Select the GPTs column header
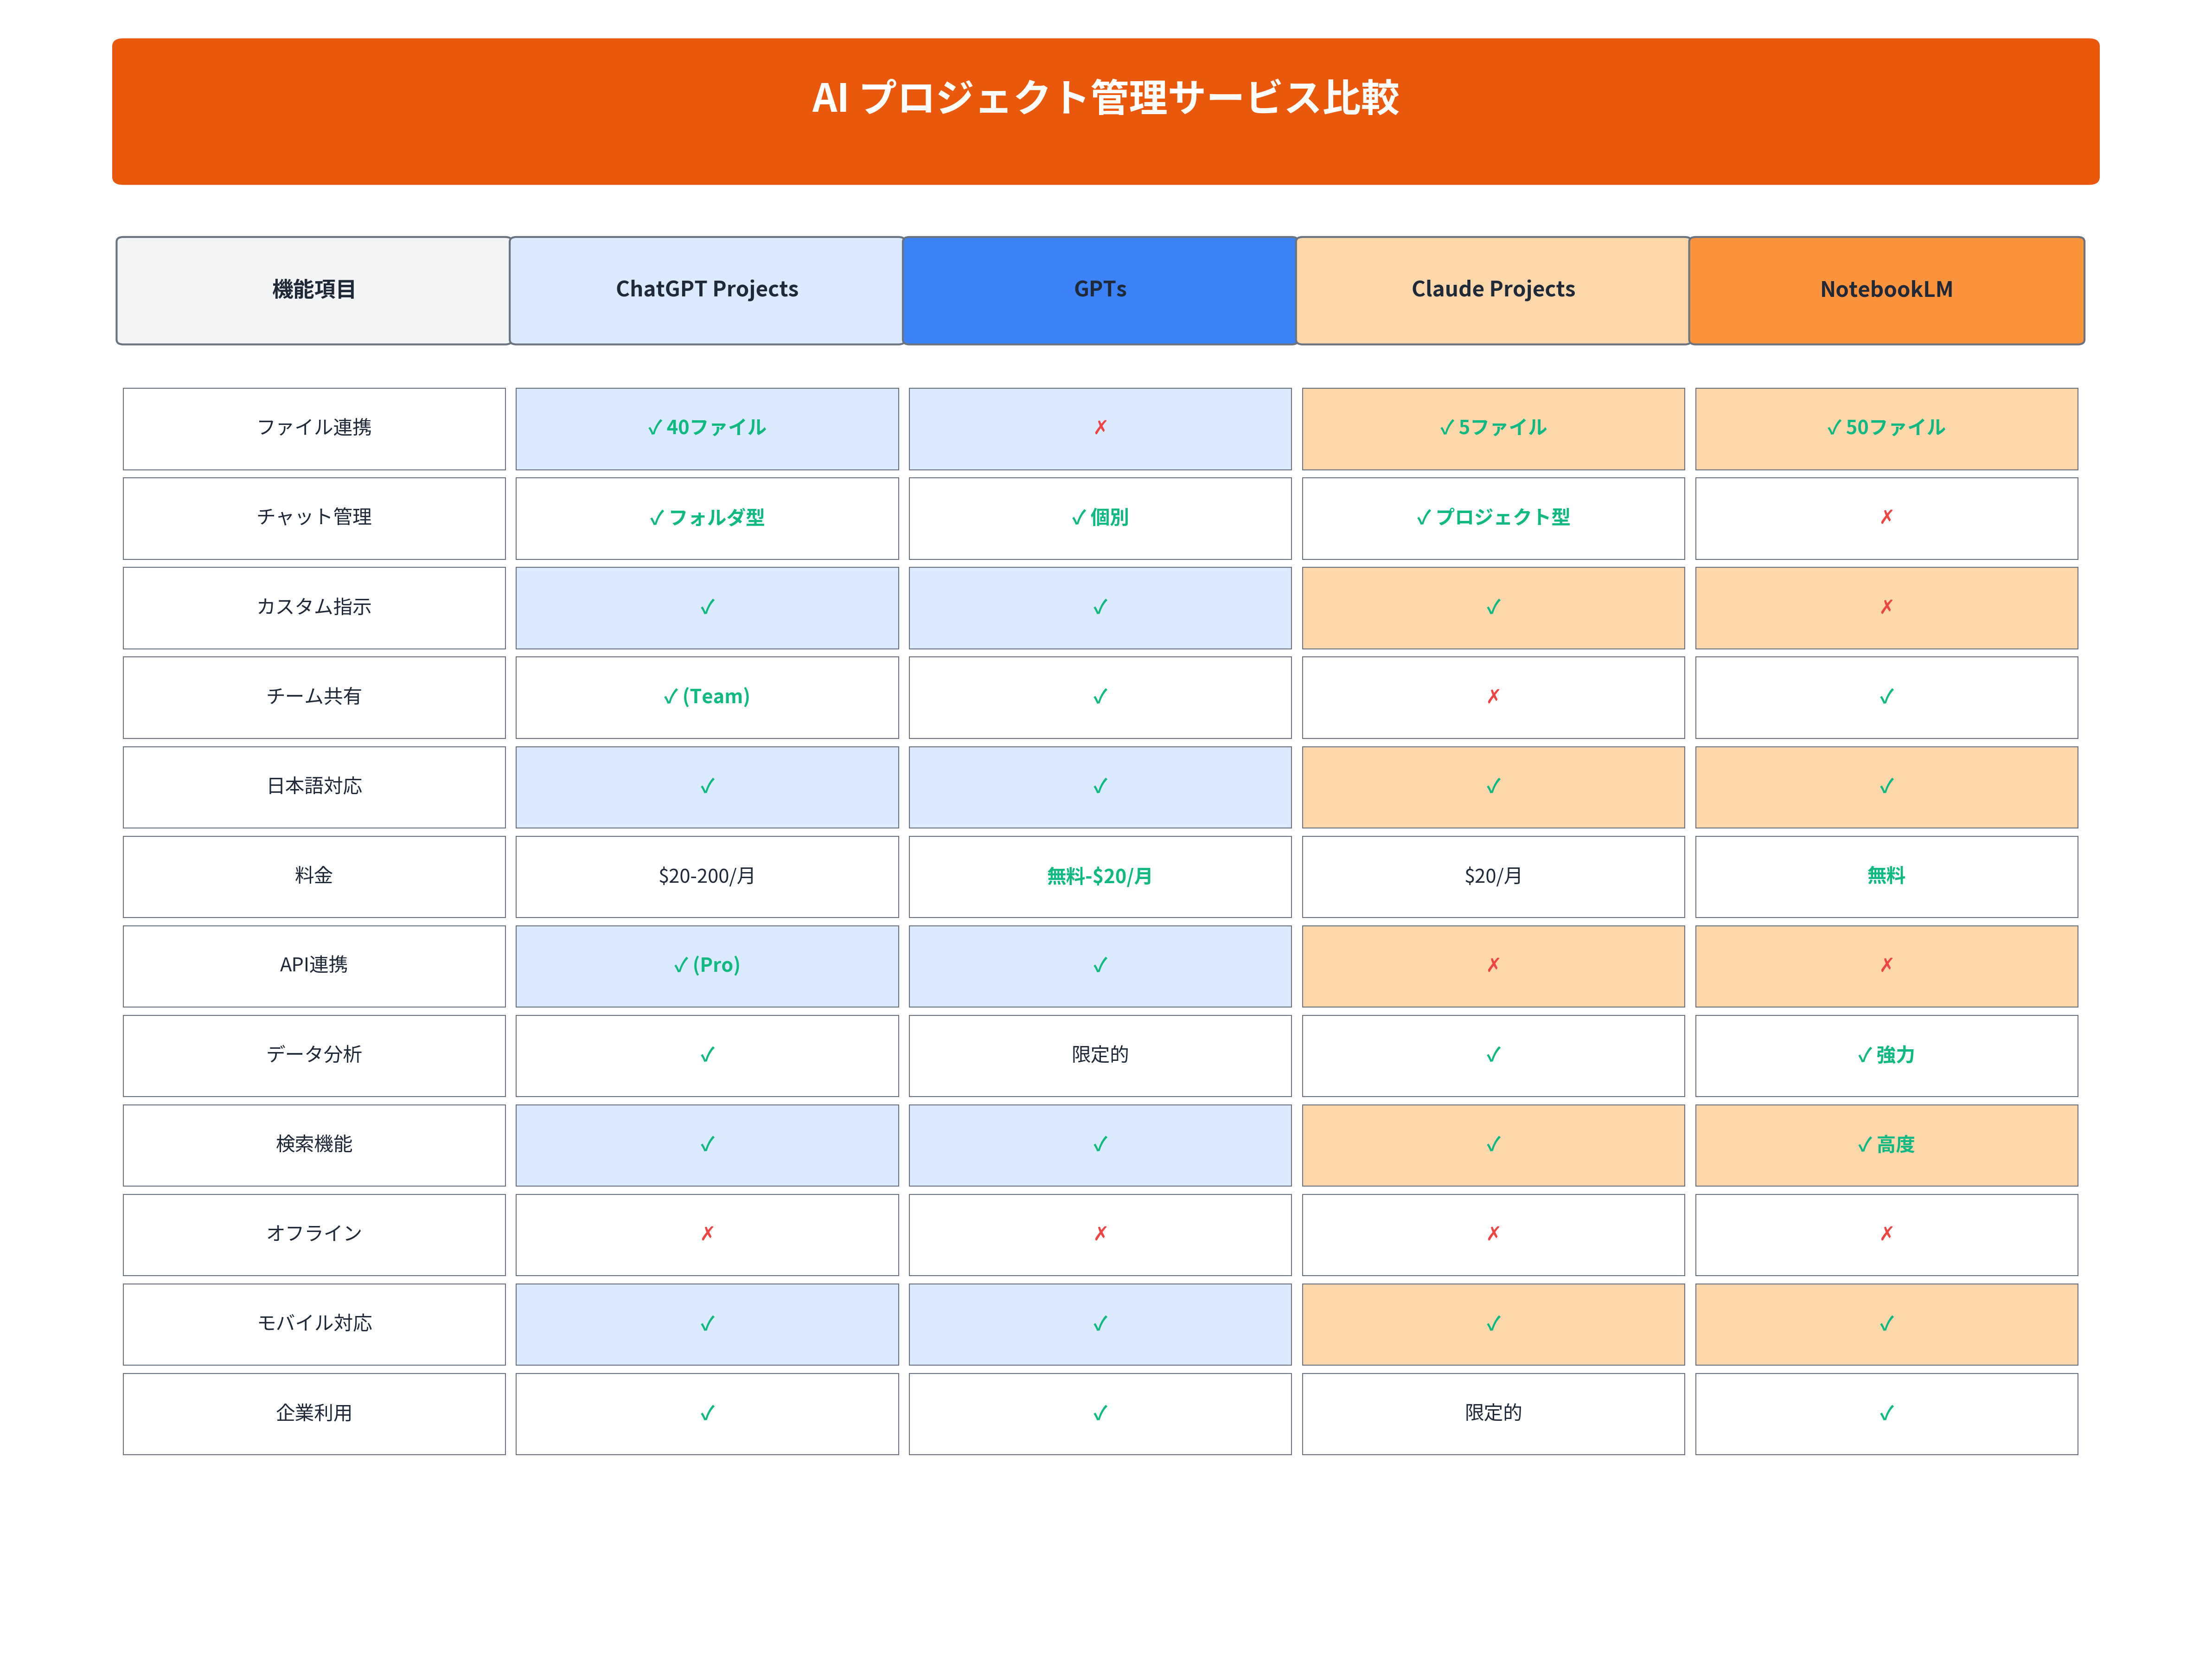Viewport: 2212px width, 1656px height. click(1100, 290)
